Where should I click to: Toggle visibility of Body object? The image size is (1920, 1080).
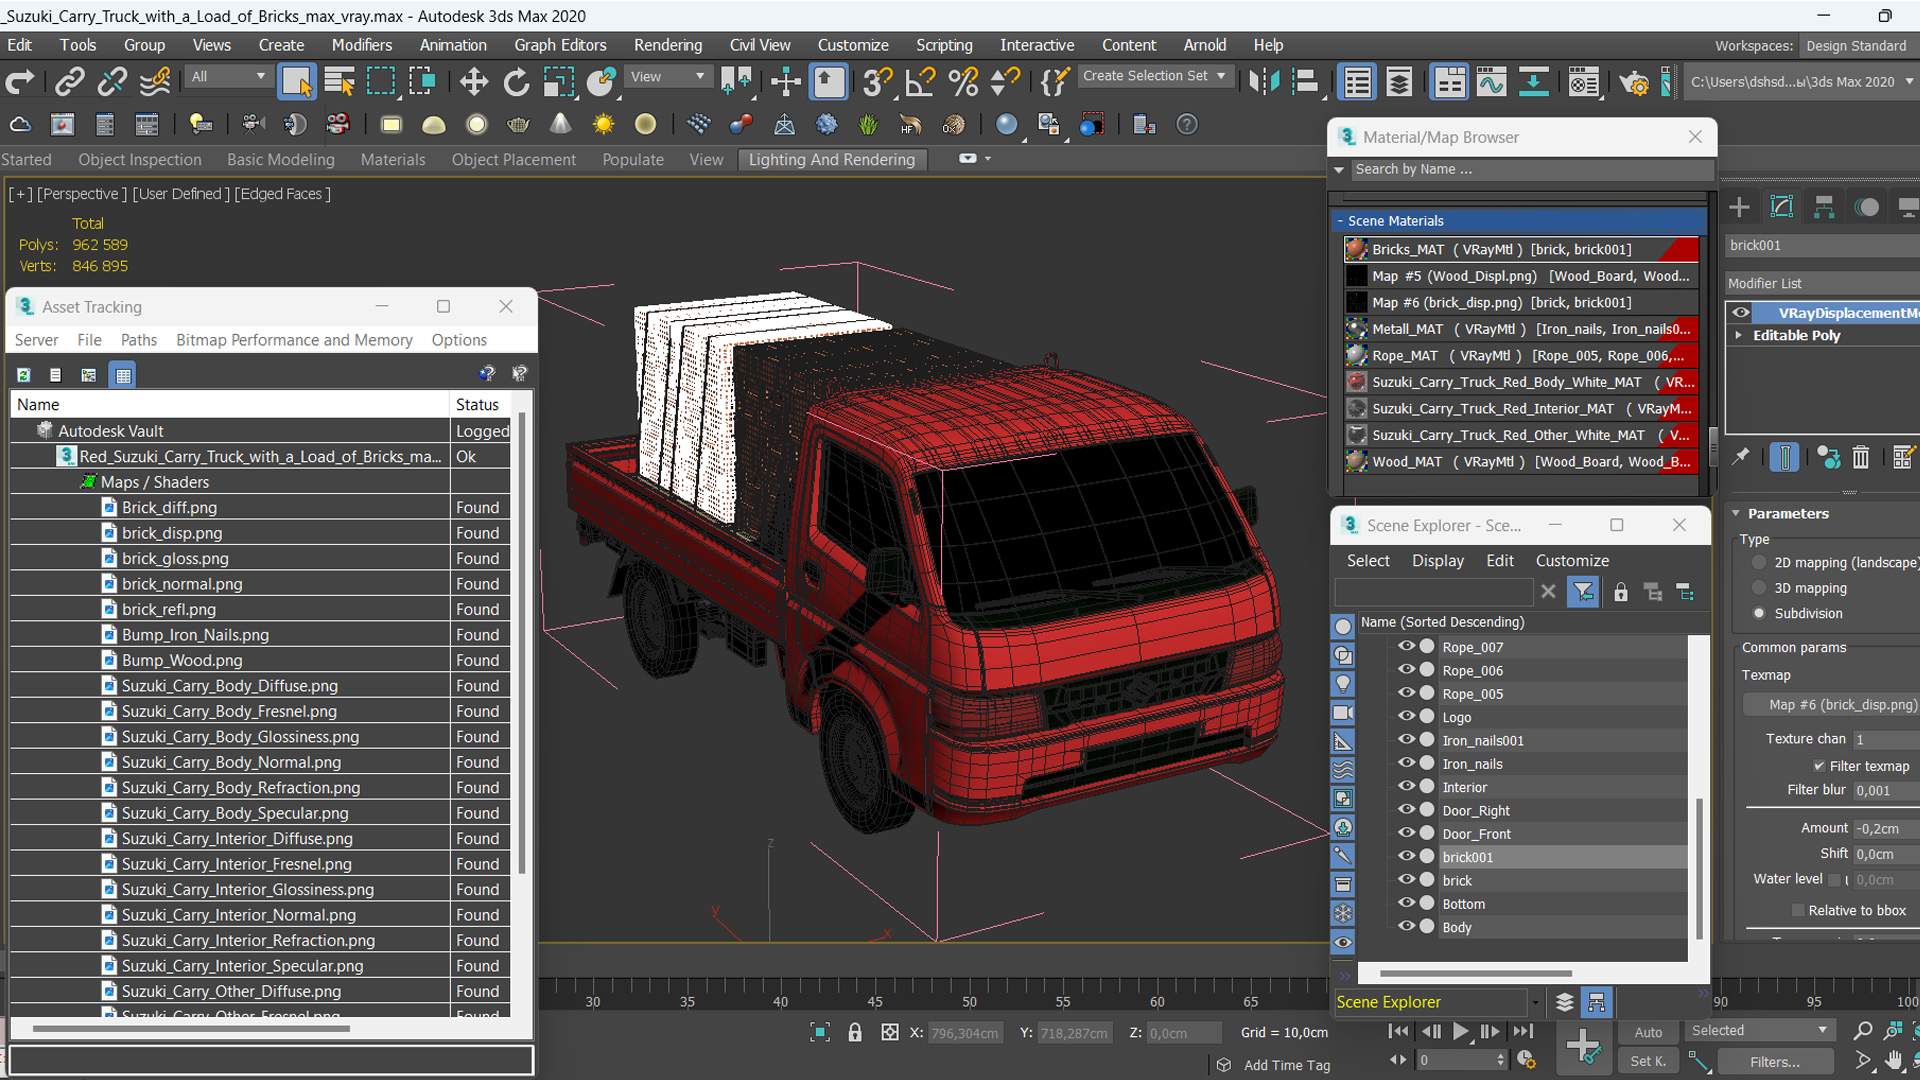coord(1406,926)
